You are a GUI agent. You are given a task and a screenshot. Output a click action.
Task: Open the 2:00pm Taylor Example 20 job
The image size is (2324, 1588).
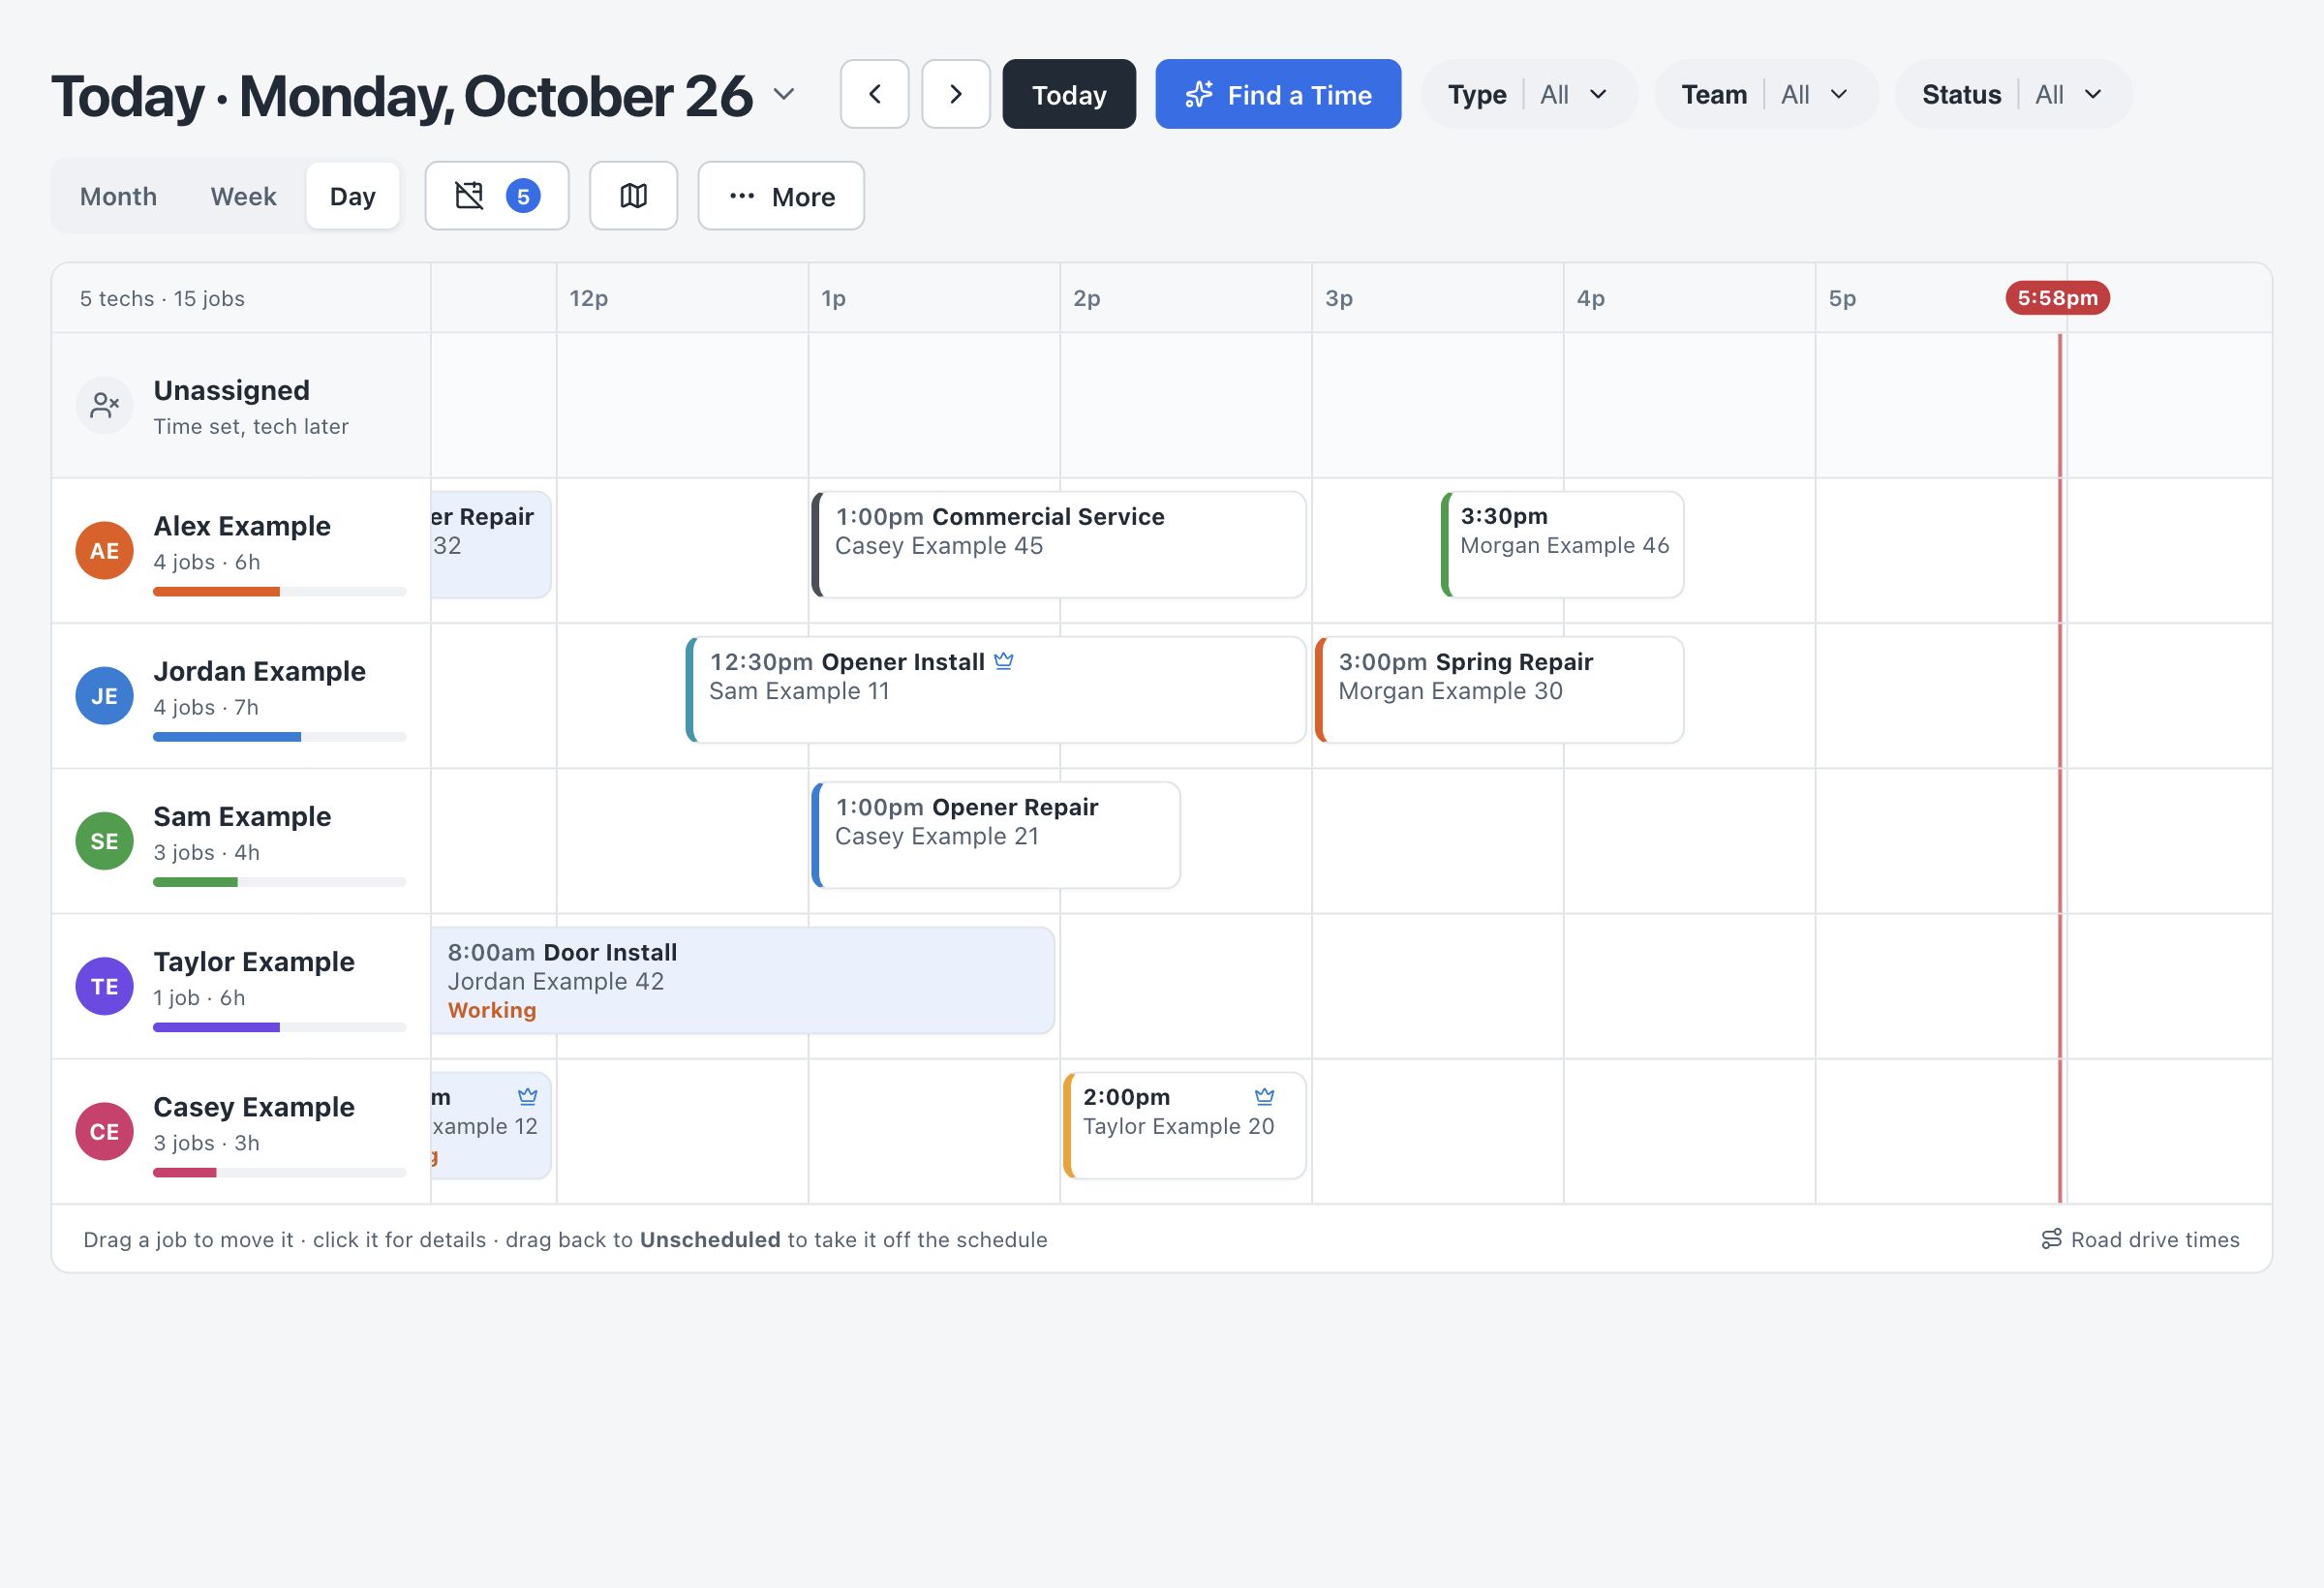click(1185, 1125)
